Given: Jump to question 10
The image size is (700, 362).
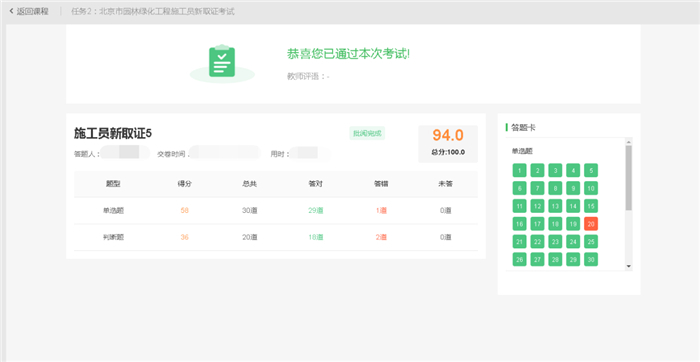Looking at the screenshot, I should click(x=591, y=188).
